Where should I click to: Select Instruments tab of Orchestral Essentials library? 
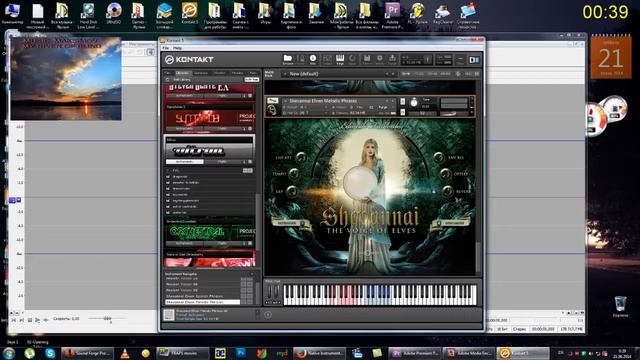184,243
